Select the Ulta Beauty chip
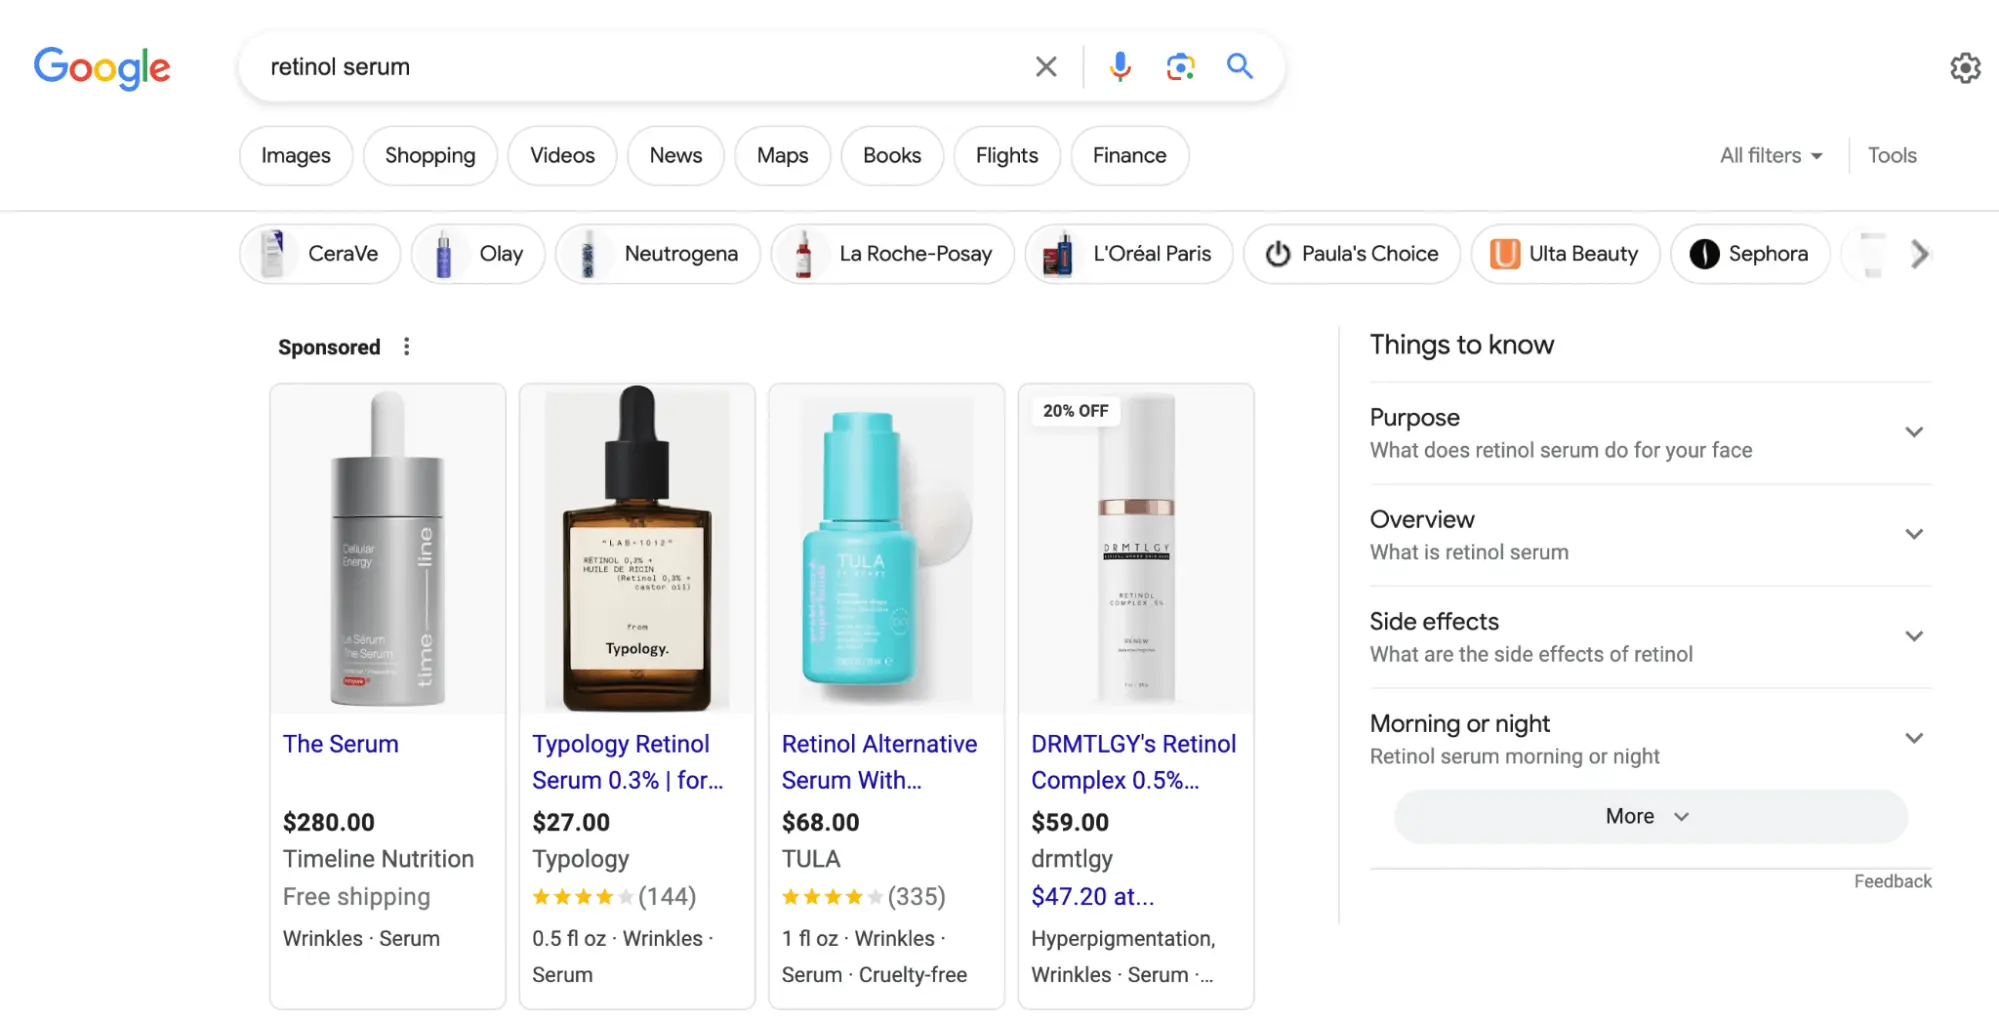 pyautogui.click(x=1565, y=254)
